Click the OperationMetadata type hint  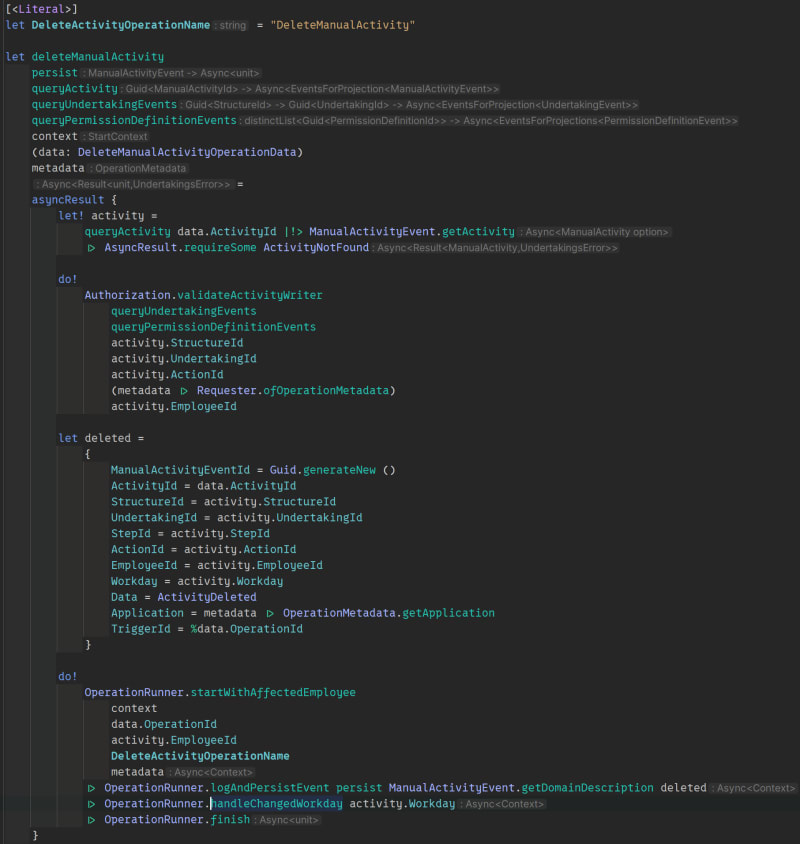(140, 168)
